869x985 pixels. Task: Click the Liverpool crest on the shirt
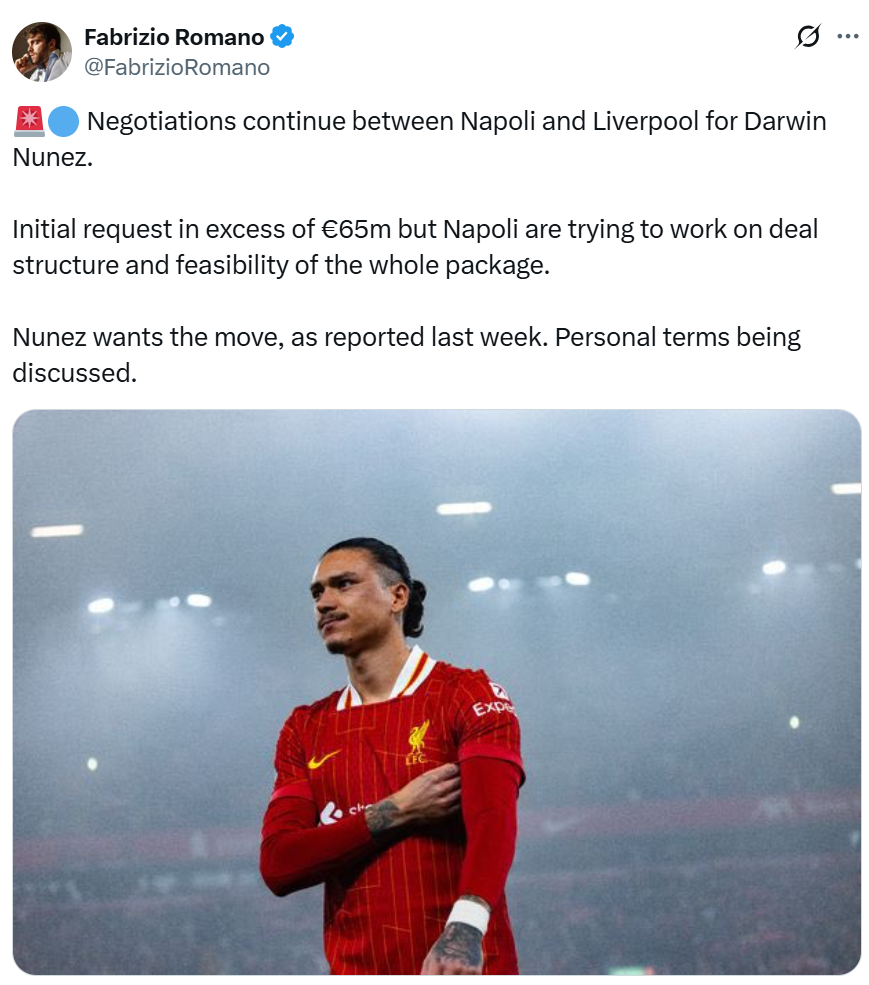[x=418, y=741]
